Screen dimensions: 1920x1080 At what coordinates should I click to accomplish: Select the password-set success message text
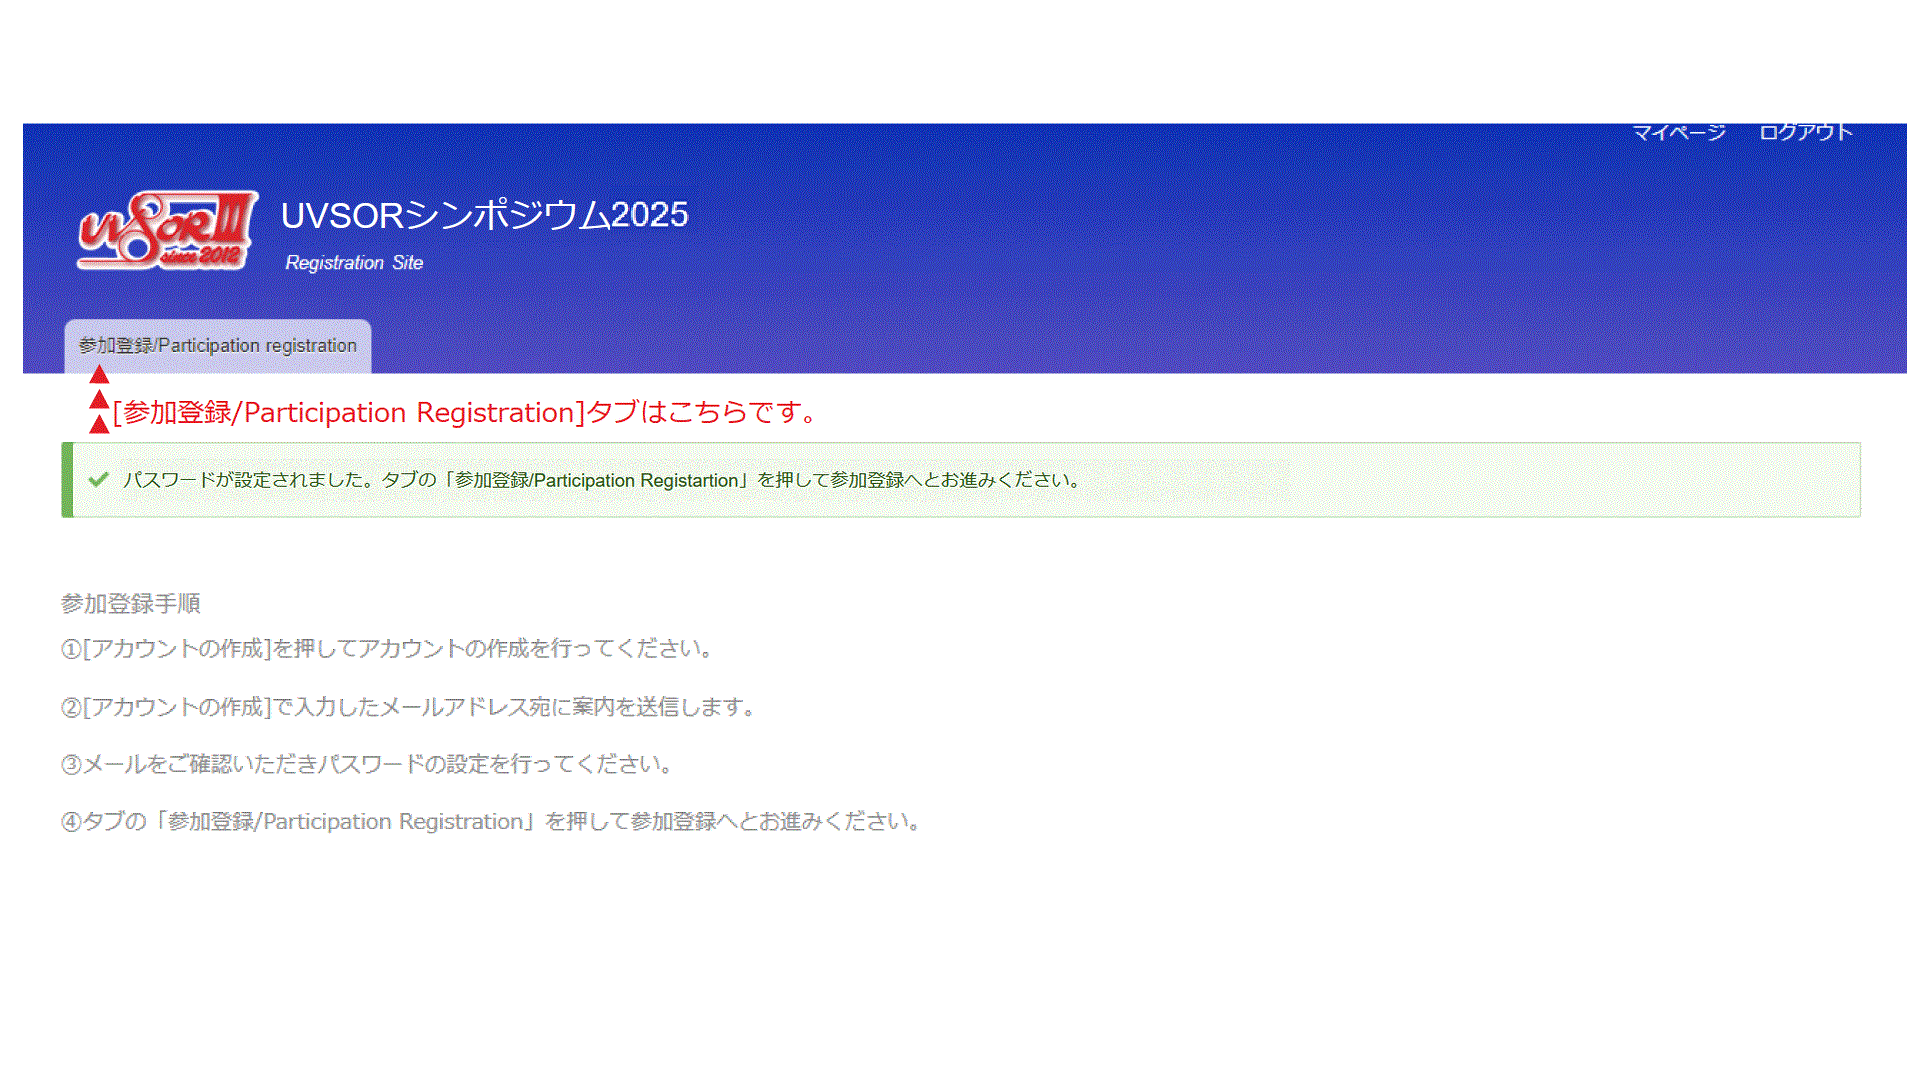click(x=603, y=480)
